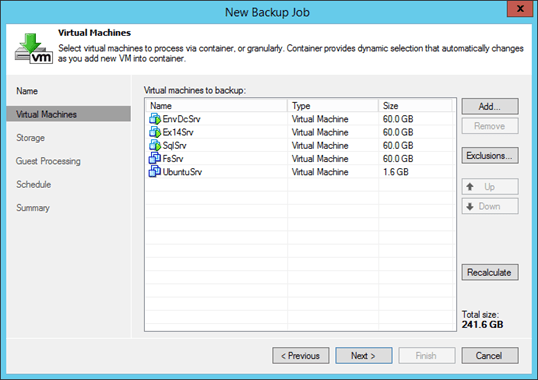Sort the list by the Name column
This screenshot has width=538, height=380.
click(217, 106)
